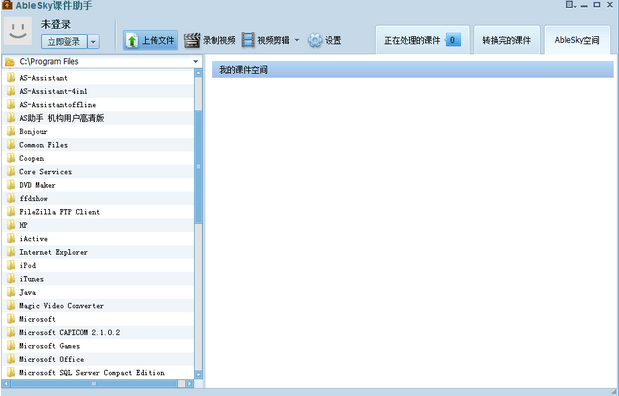
Task: Click the folder icon beside iTunes
Action: point(11,279)
